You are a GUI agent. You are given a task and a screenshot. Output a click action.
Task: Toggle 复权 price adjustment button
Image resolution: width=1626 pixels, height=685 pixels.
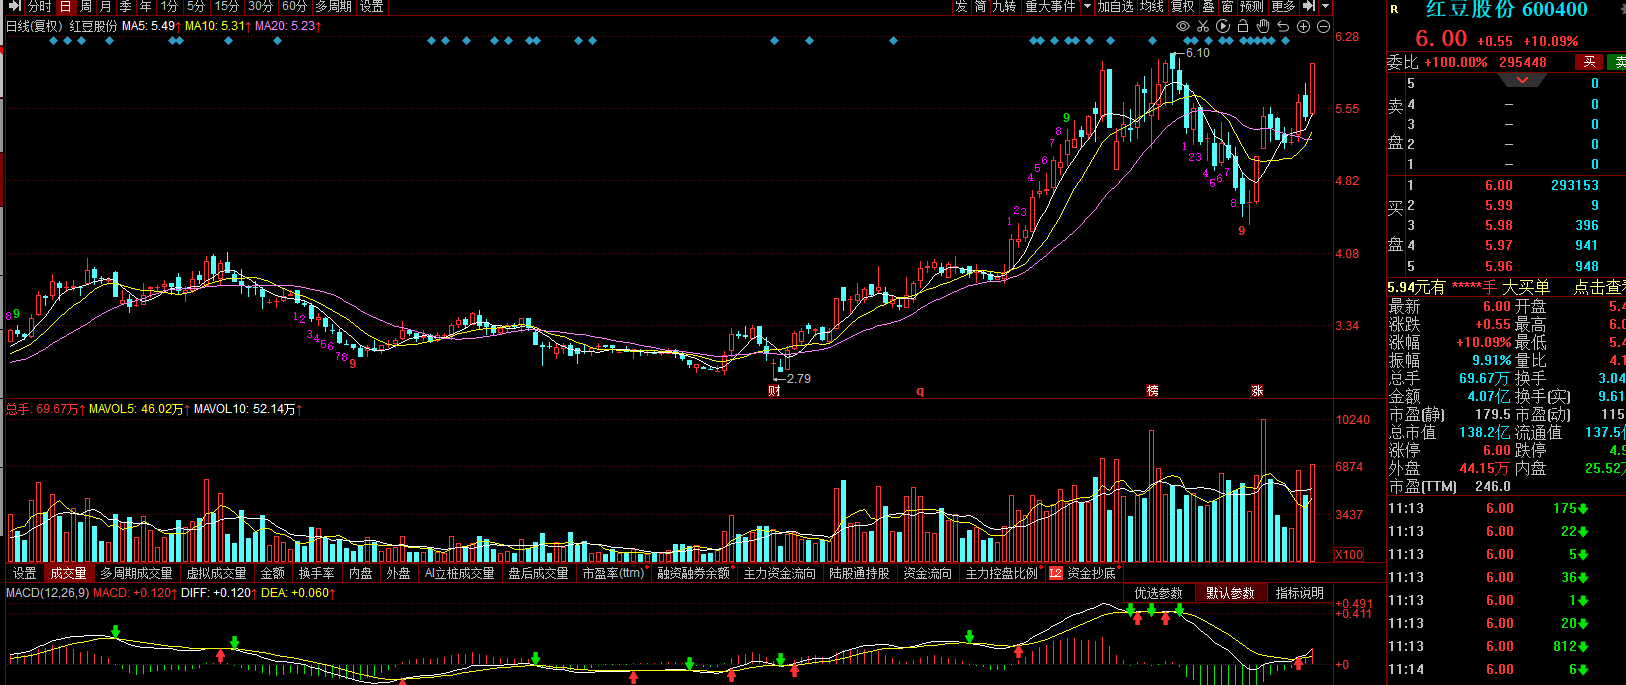1182,6
